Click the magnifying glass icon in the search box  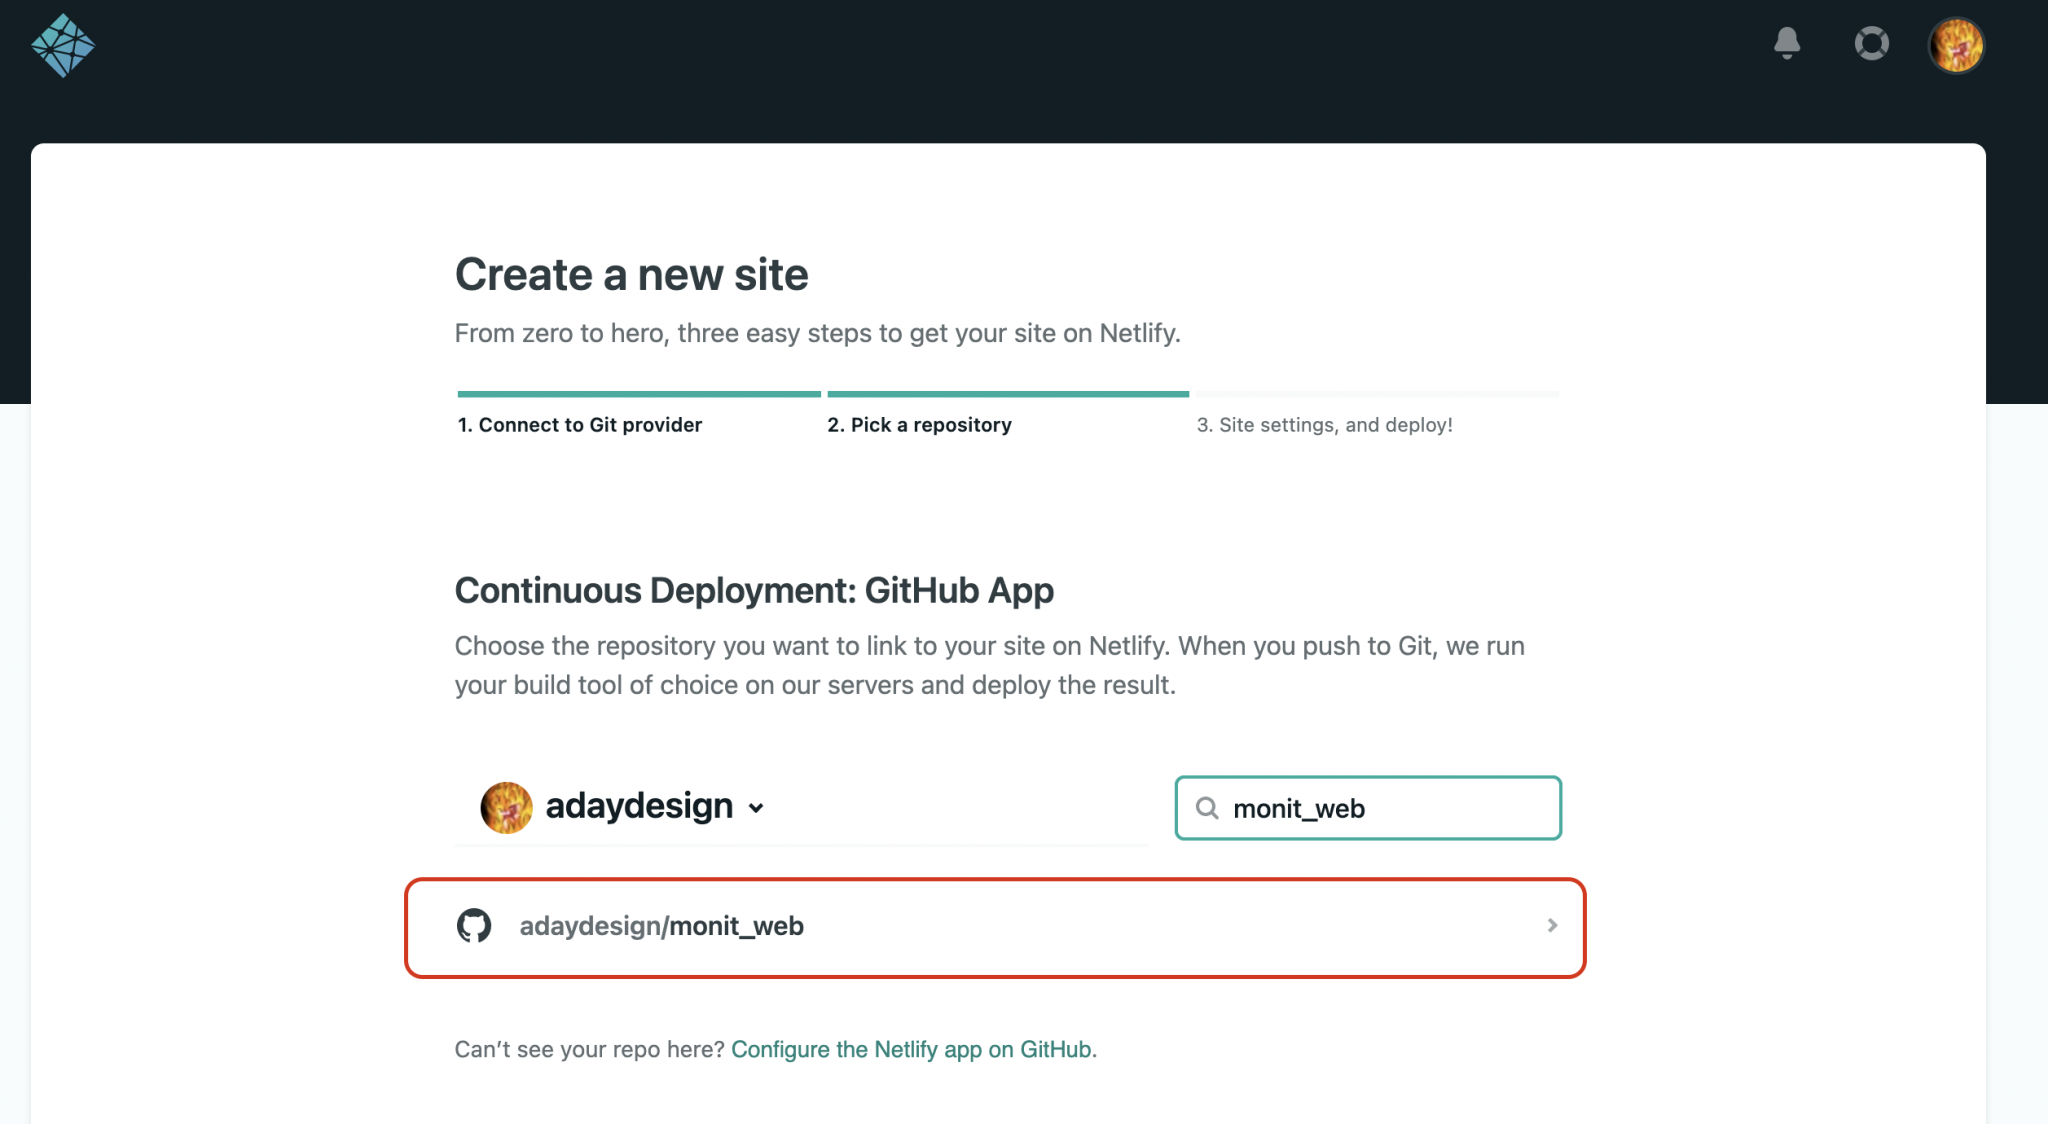[x=1208, y=808]
